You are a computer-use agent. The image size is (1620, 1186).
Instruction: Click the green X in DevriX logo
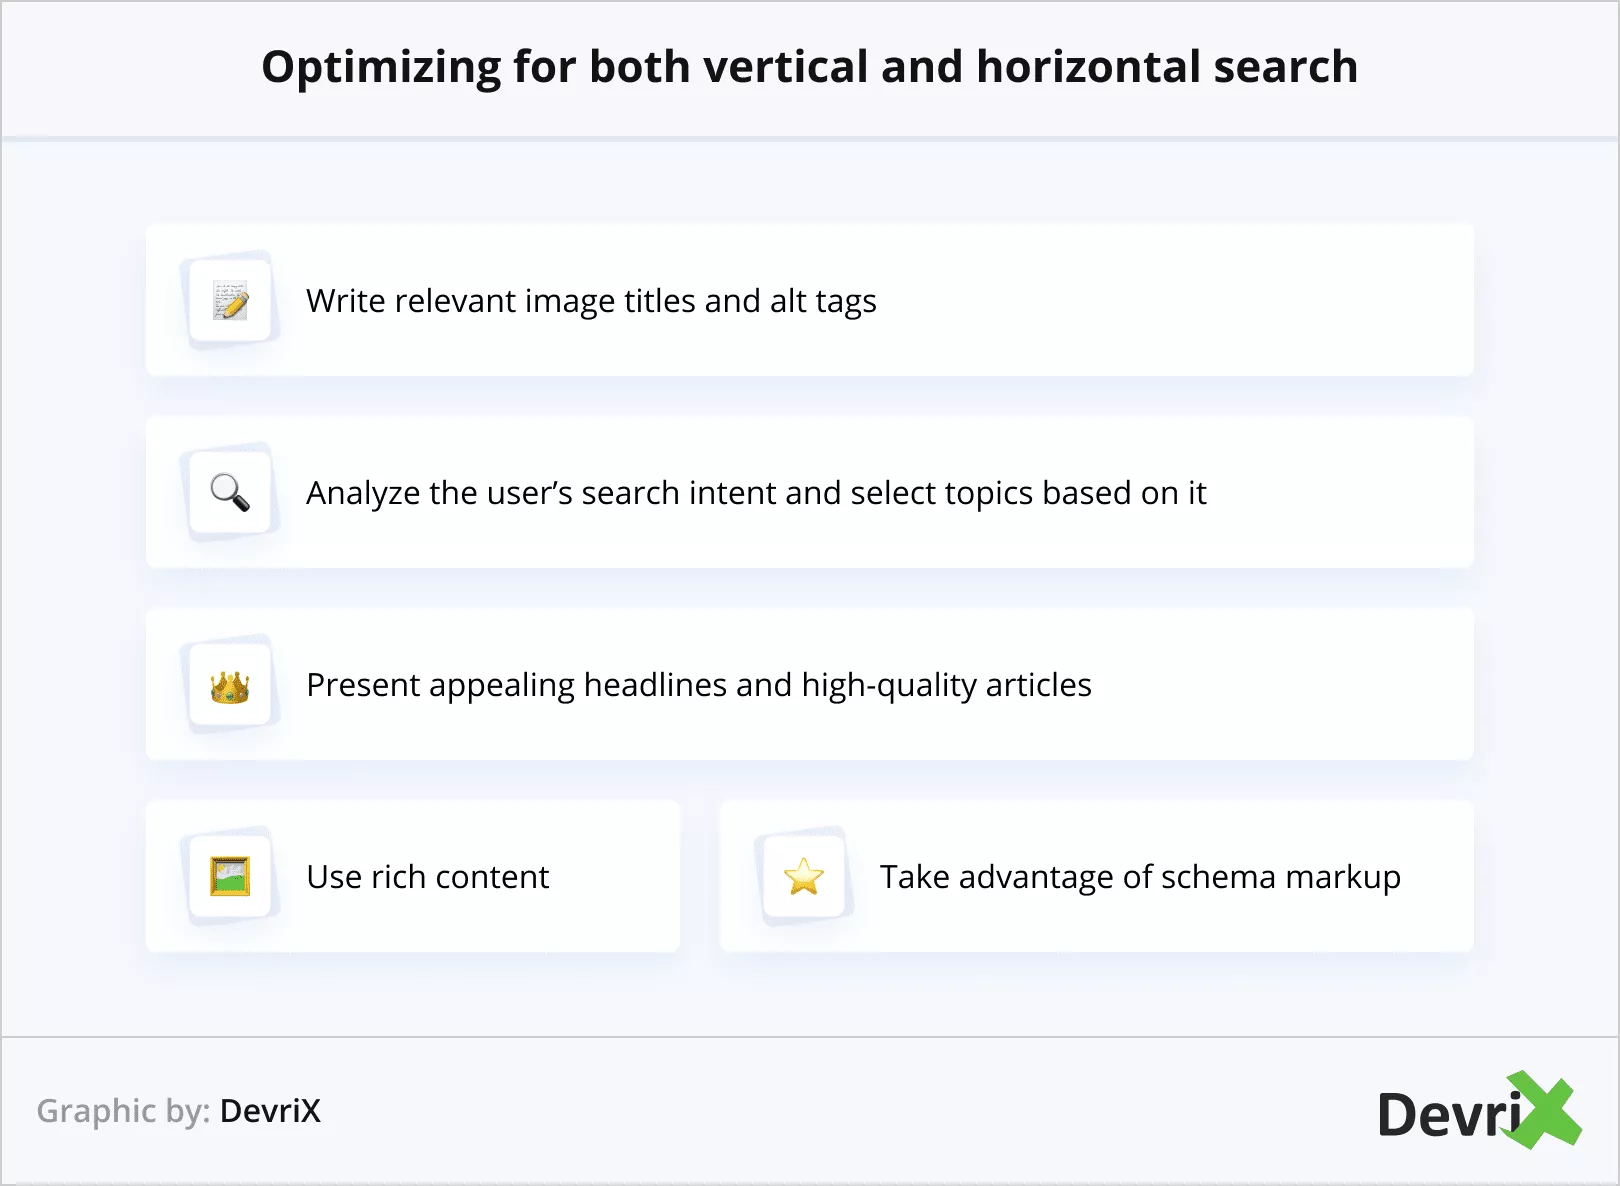click(1546, 1110)
